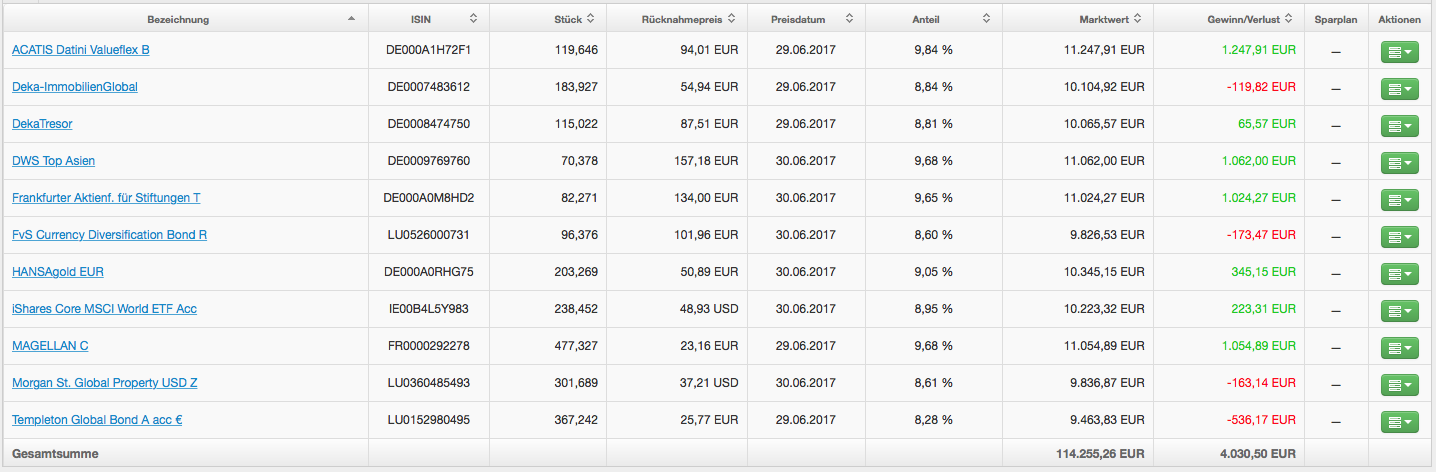The width and height of the screenshot is (1436, 472).
Task: Click action button for Templeton Global Bond
Action: coord(1399,422)
